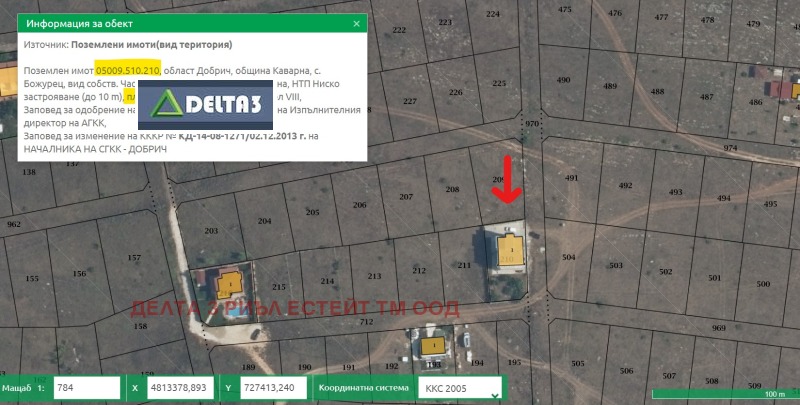The image size is (800, 405).
Task: Select parcel 492 on the map
Action: [x=625, y=186]
